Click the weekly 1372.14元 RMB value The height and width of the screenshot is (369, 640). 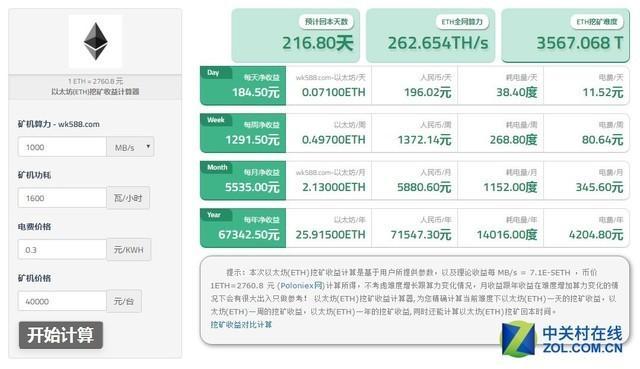tap(424, 140)
